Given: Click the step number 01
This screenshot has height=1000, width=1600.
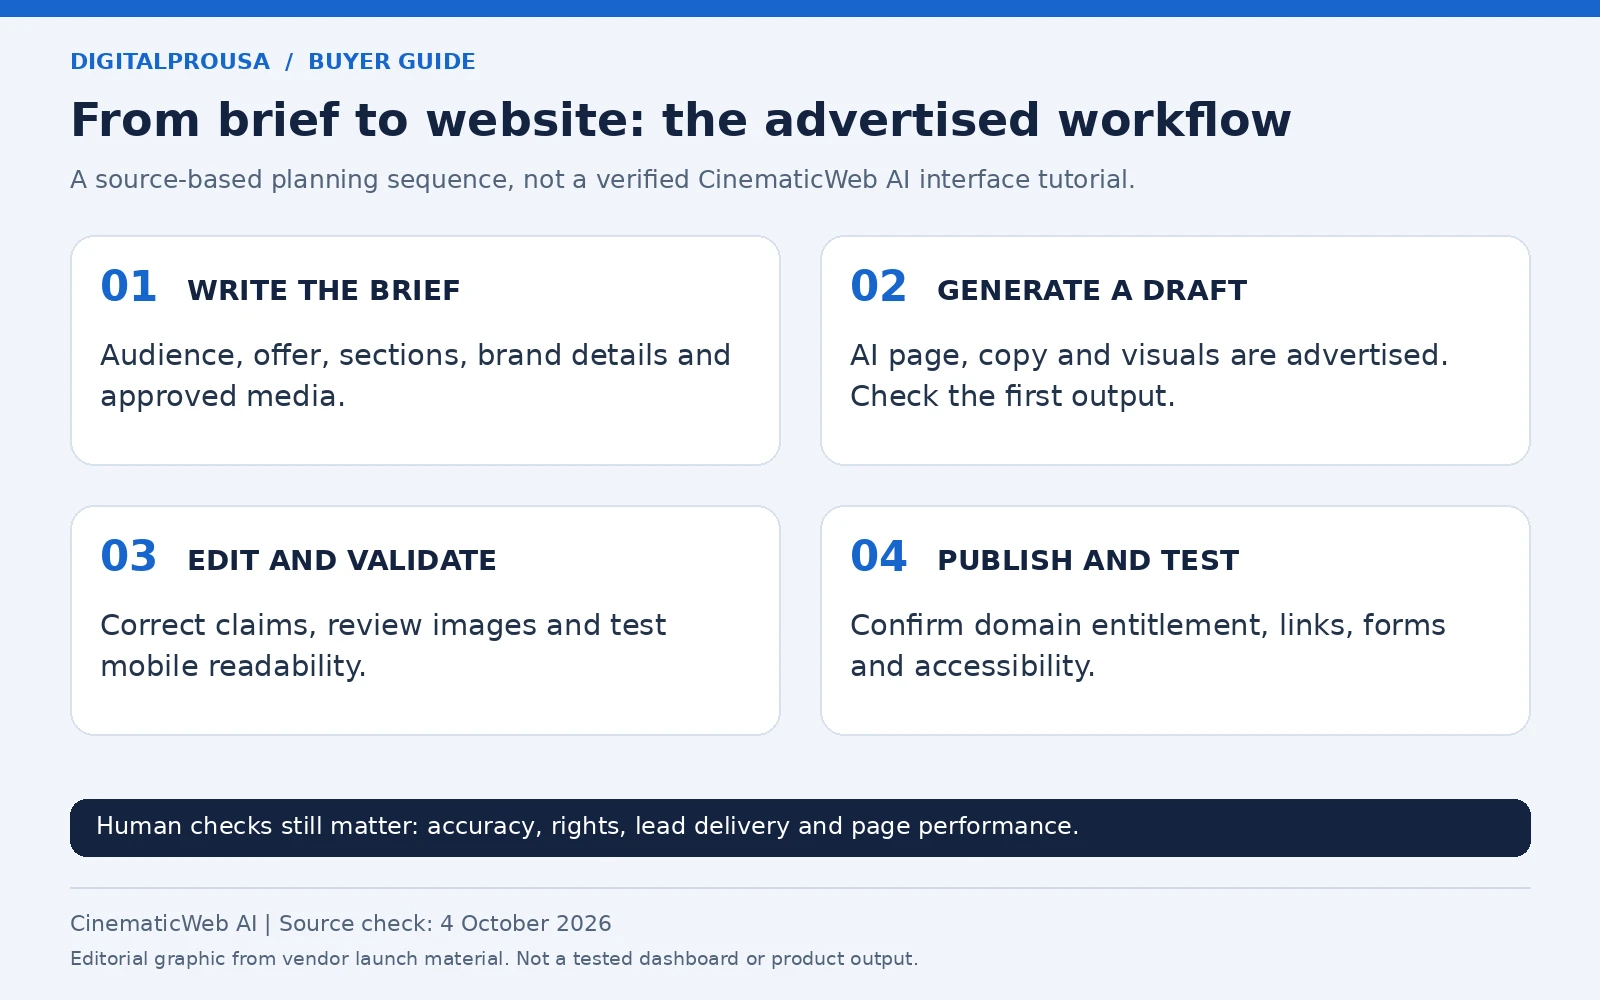Looking at the screenshot, I should (x=128, y=286).
